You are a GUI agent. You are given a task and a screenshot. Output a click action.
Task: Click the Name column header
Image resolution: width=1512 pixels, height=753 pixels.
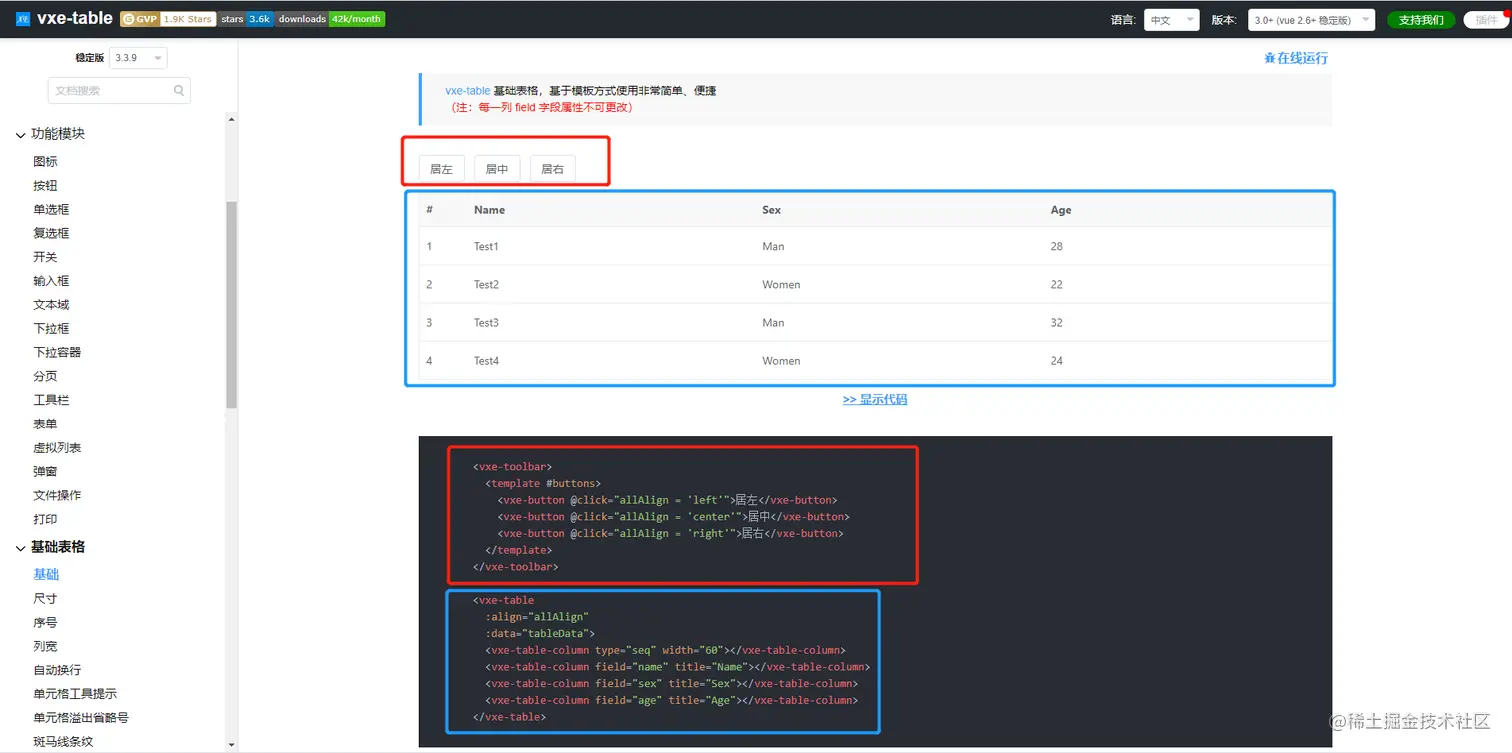click(x=489, y=210)
